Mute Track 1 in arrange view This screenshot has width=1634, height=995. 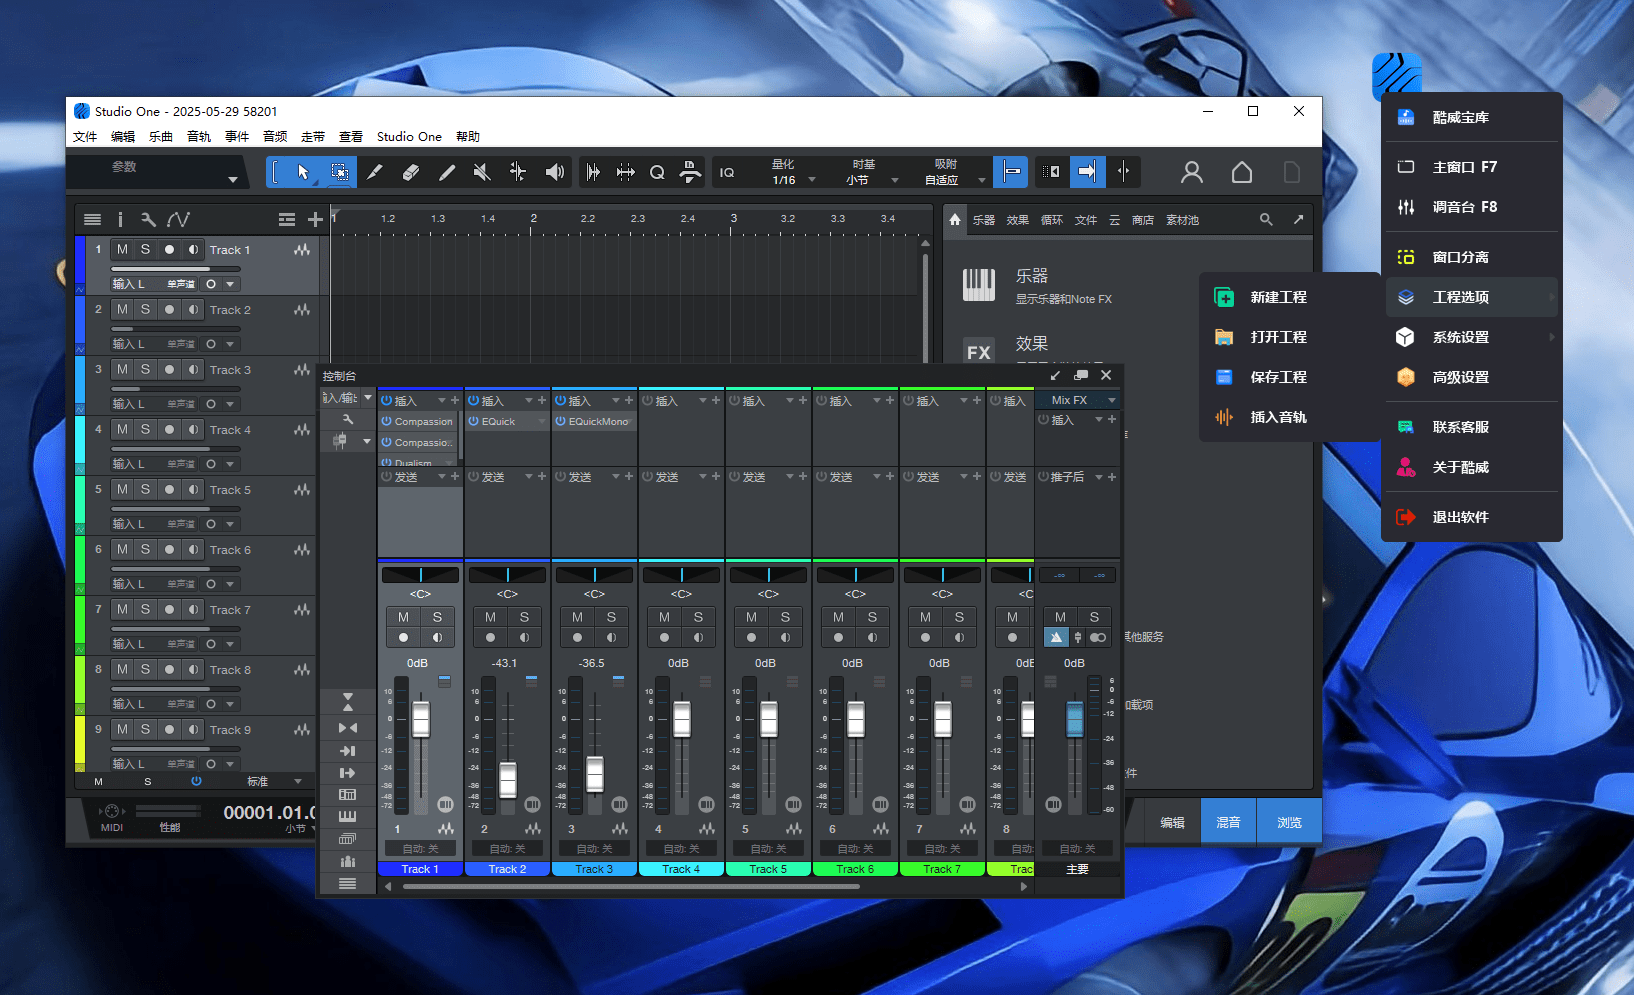(122, 249)
